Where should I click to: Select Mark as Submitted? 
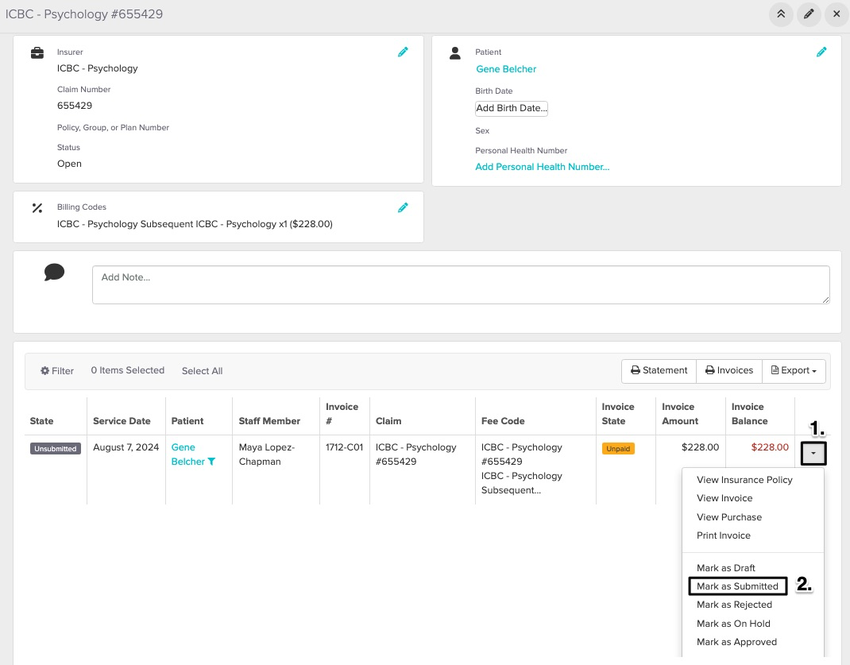[737, 586]
